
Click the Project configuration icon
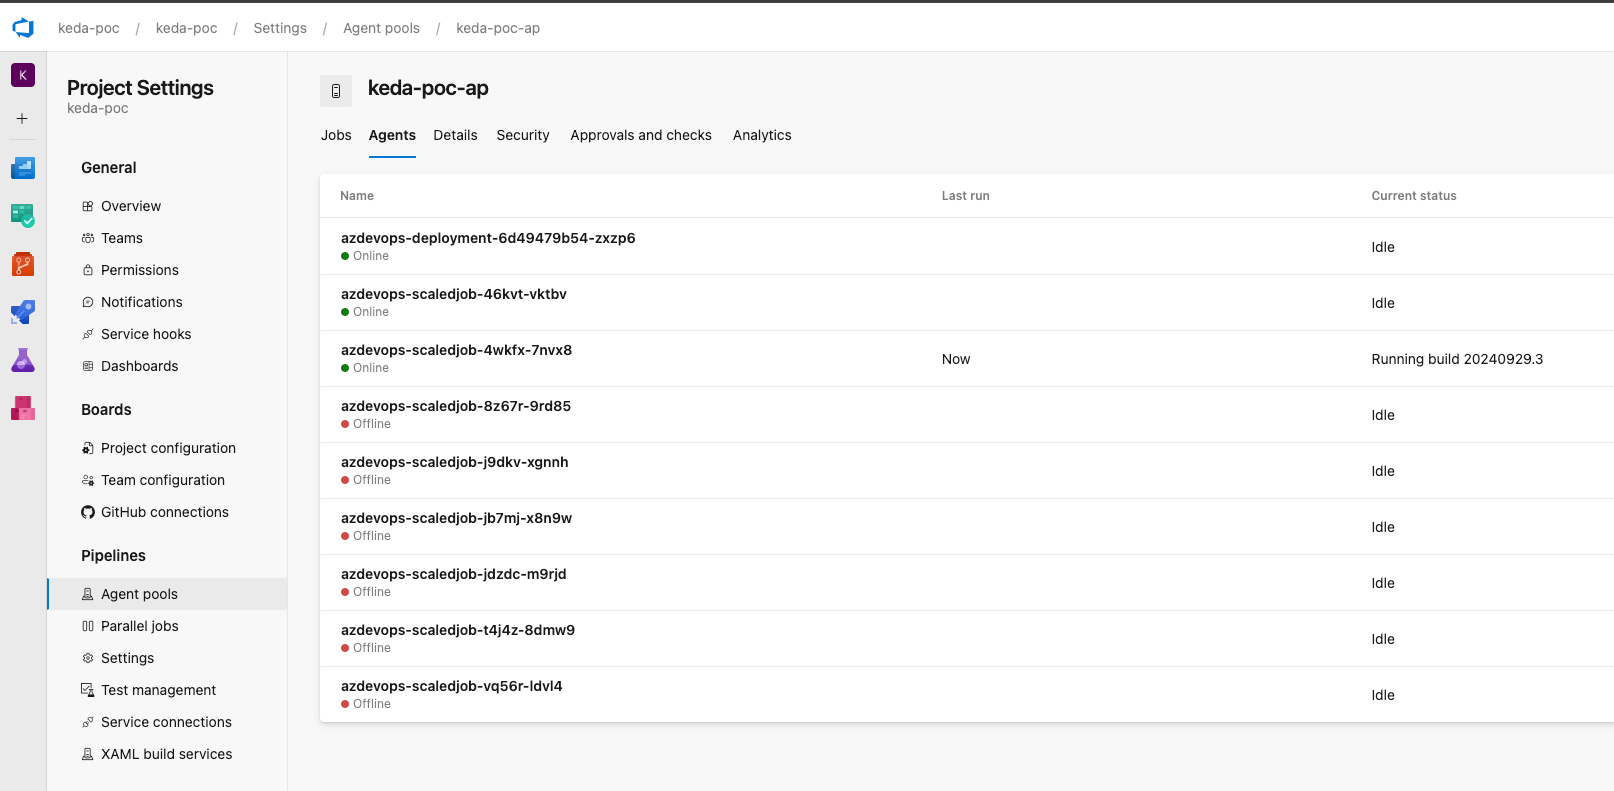point(88,448)
